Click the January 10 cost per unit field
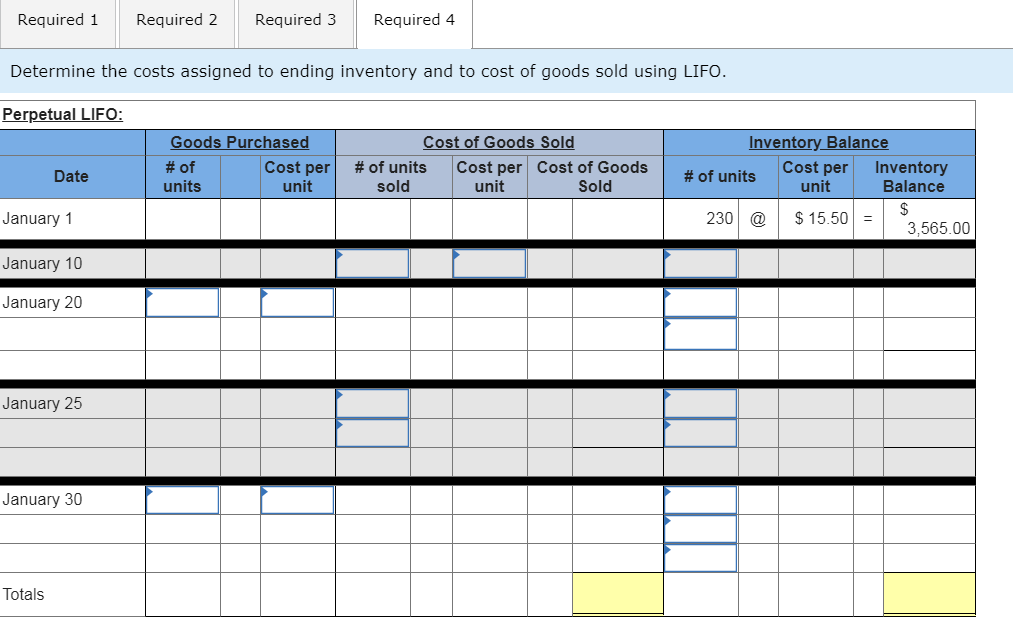Viewport: 1013px width, 625px height. click(489, 263)
